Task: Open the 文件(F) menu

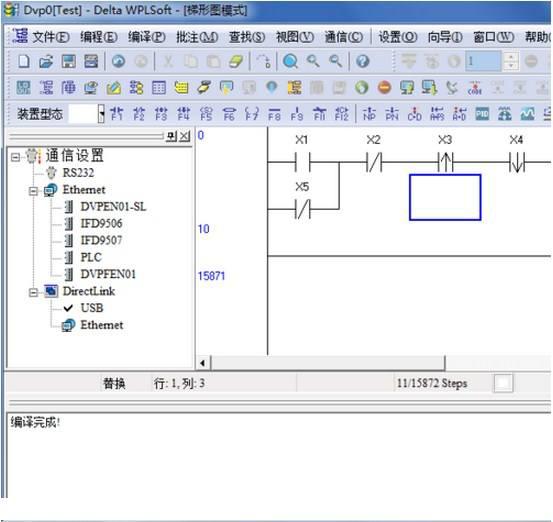Action: pyautogui.click(x=51, y=37)
